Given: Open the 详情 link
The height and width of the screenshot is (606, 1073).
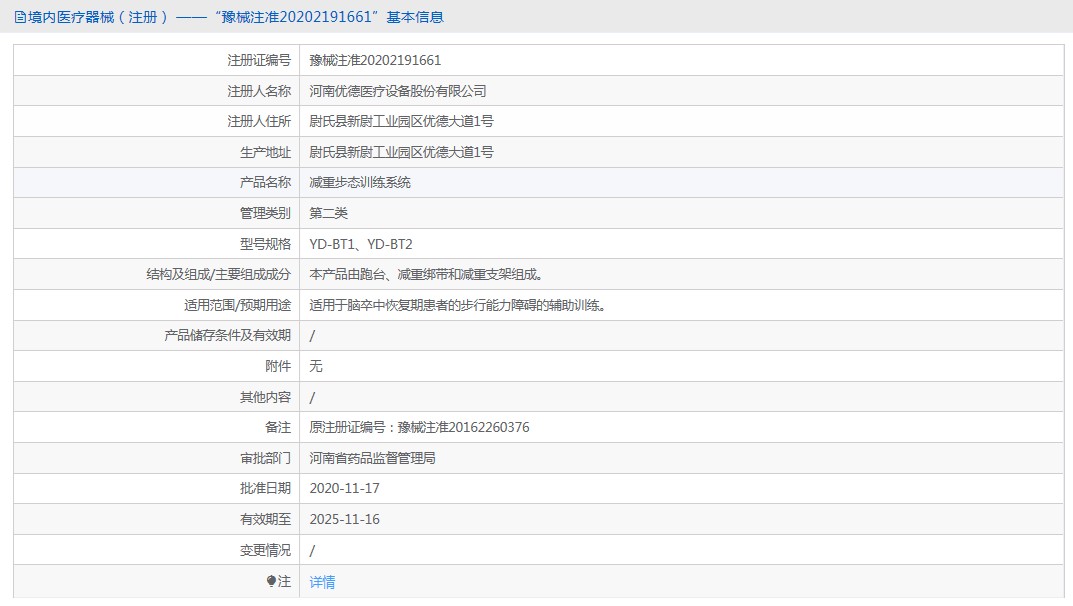Looking at the screenshot, I should click(x=322, y=581).
